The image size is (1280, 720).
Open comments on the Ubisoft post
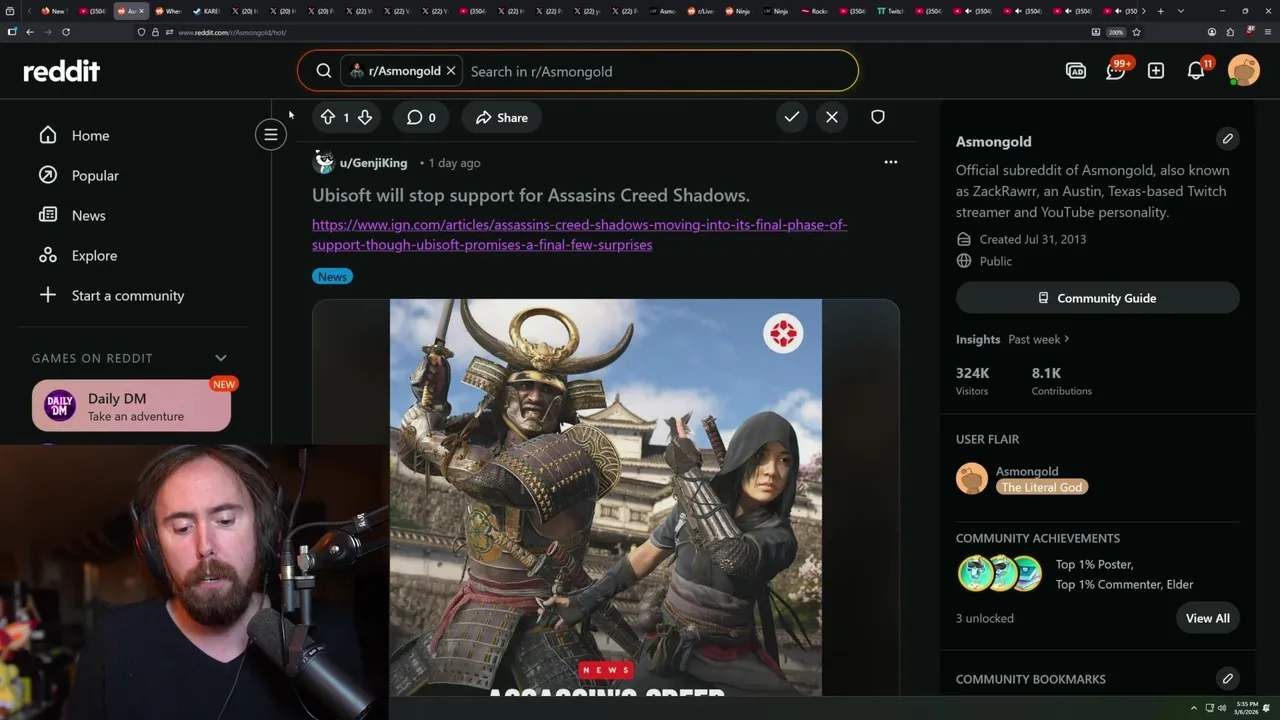421,117
